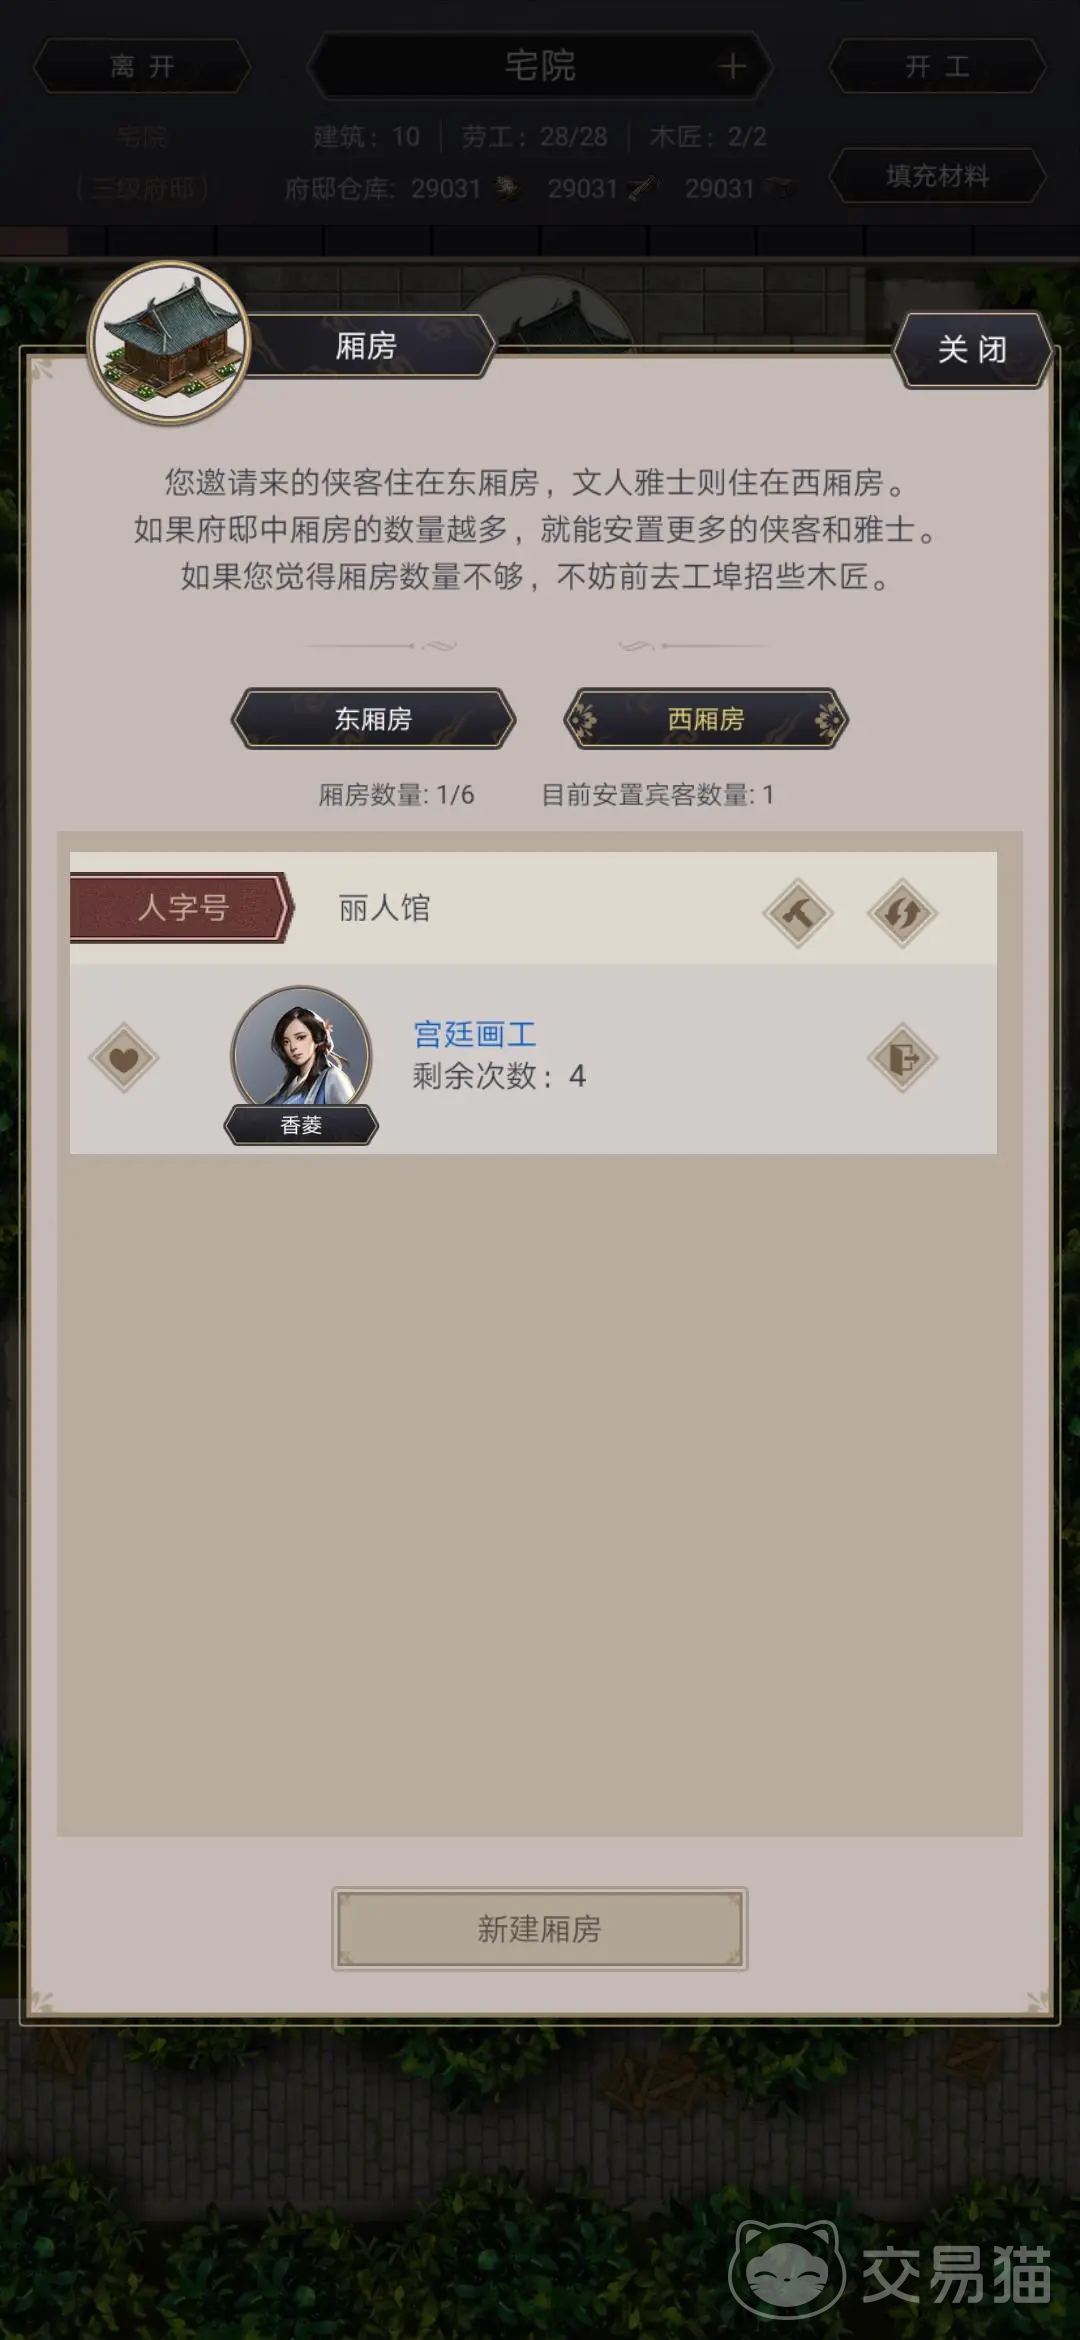Click the 厢房 building emblem icon
Image resolution: width=1080 pixels, height=2340 pixels.
(168, 342)
